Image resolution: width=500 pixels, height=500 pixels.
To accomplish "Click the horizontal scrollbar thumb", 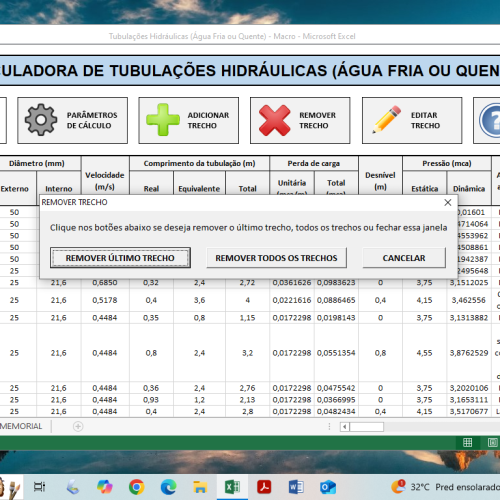I will [x=366, y=427].
